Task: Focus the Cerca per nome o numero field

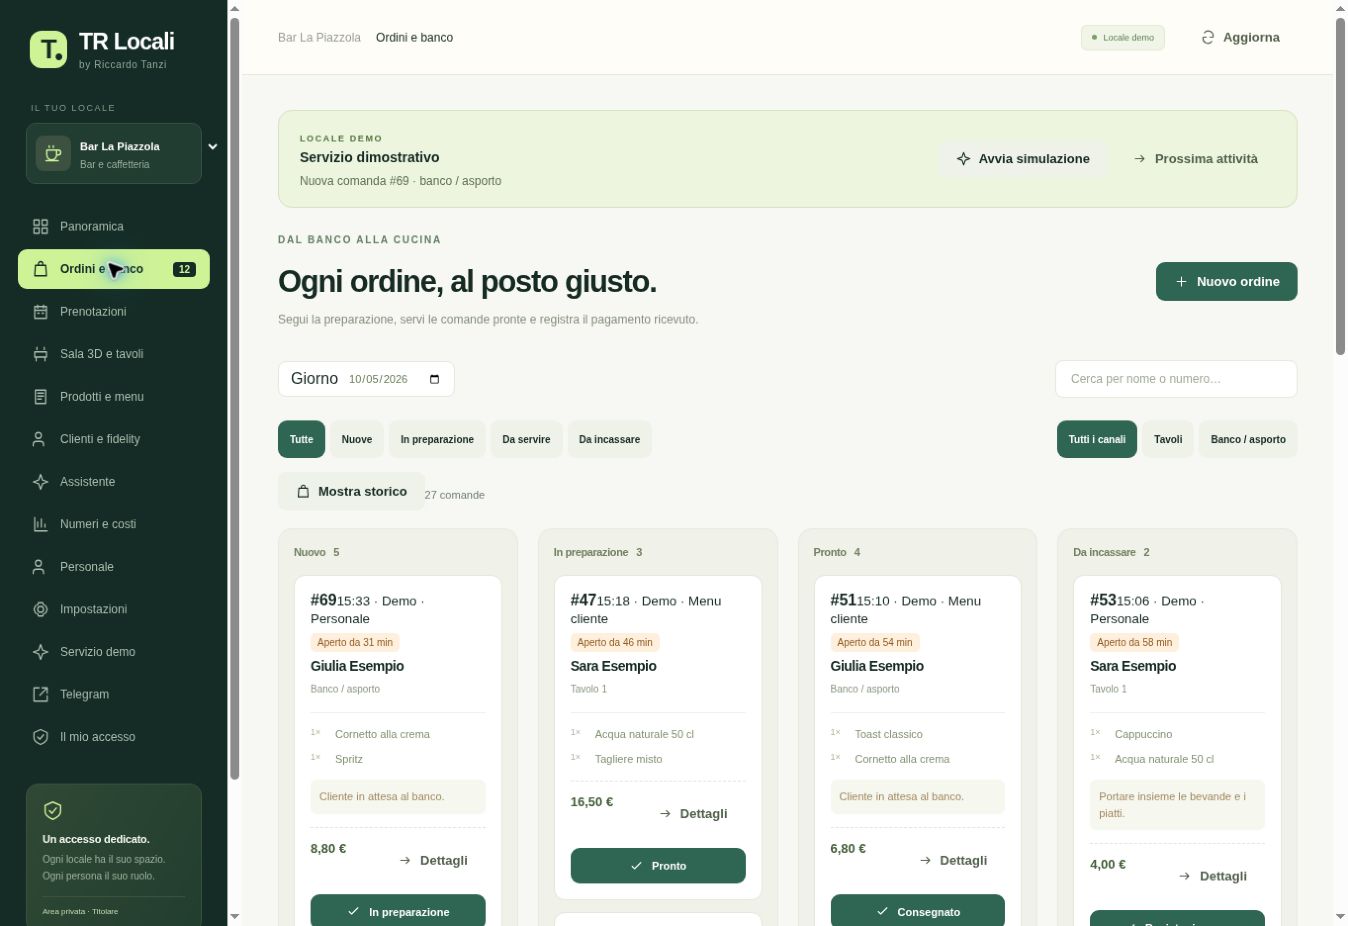Action: pos(1176,379)
